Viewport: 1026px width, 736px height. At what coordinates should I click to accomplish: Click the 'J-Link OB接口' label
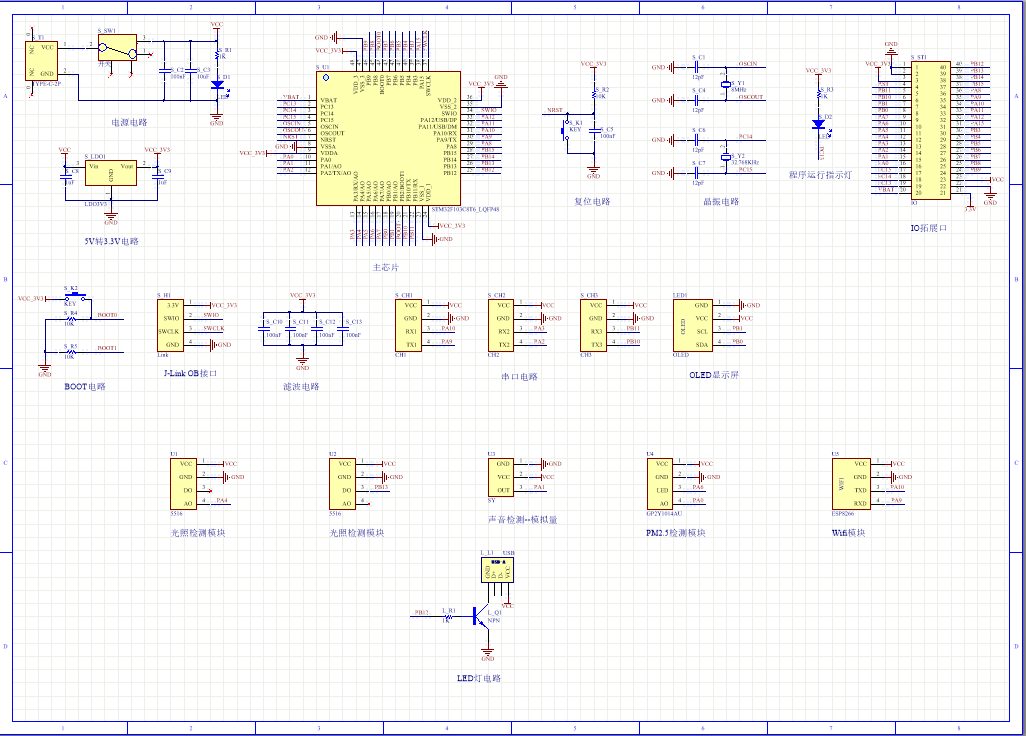click(x=190, y=374)
